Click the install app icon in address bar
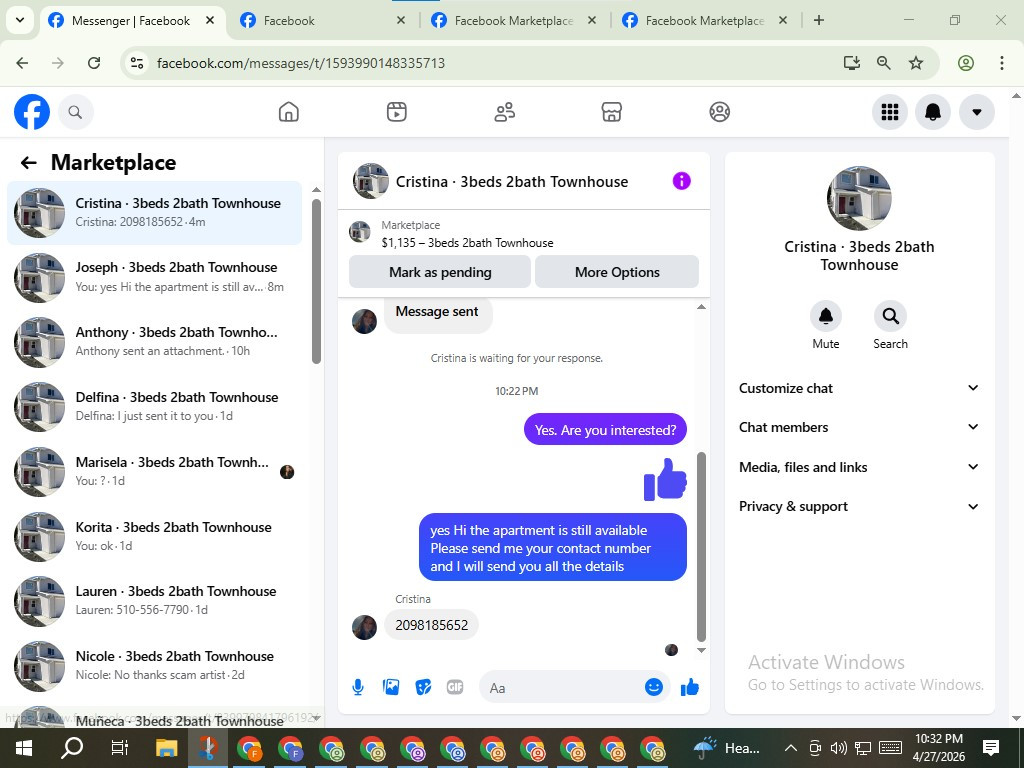 click(x=851, y=63)
